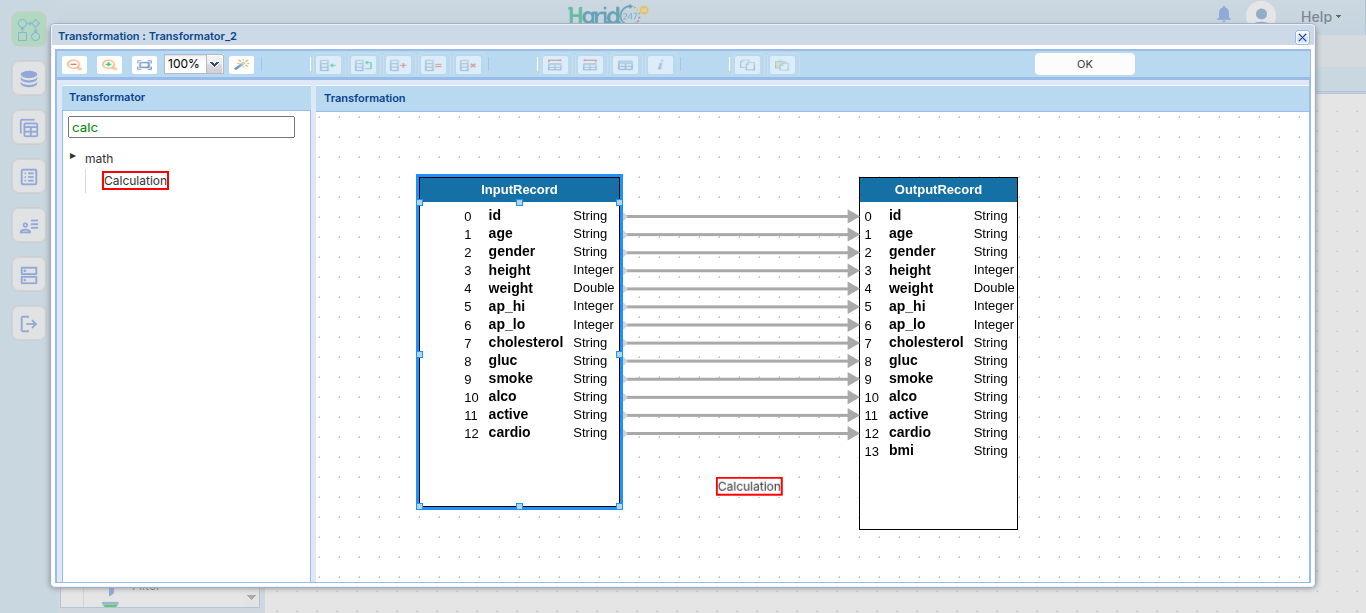Viewport: 1366px width, 613px height.
Task: Click the notification bell icon
Action: tap(1224, 14)
